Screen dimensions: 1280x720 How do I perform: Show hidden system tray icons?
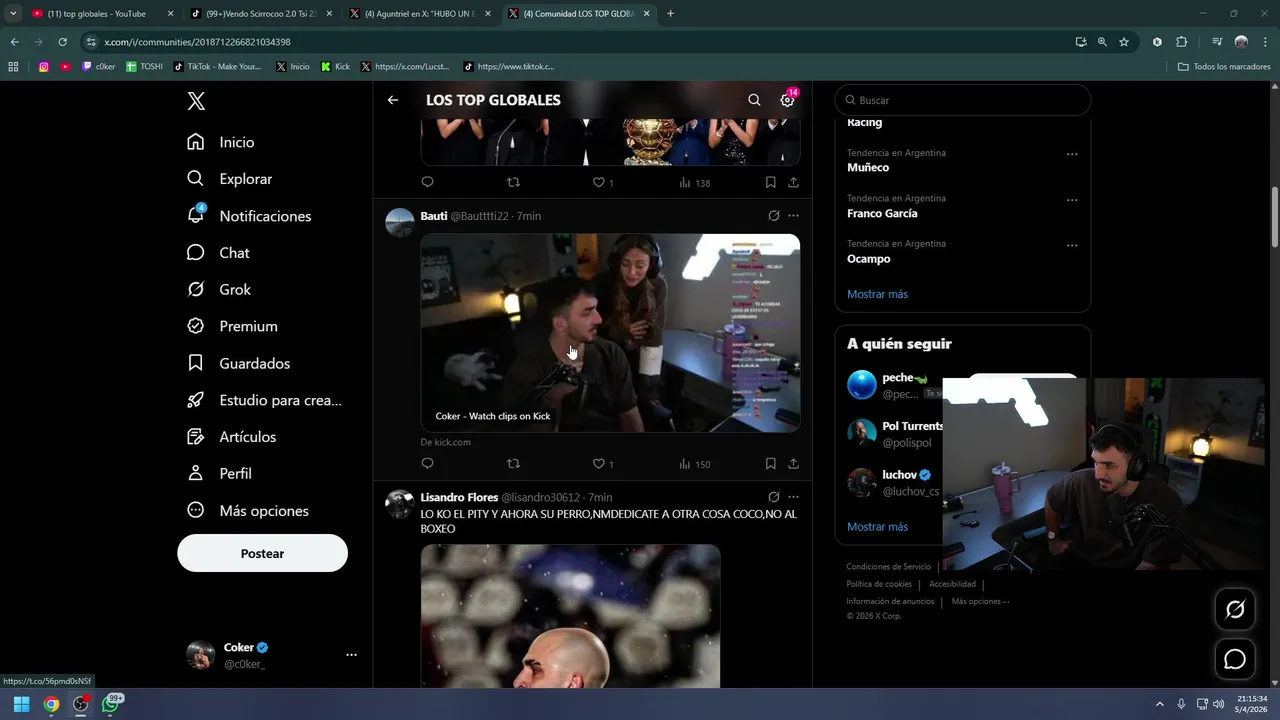point(1160,704)
